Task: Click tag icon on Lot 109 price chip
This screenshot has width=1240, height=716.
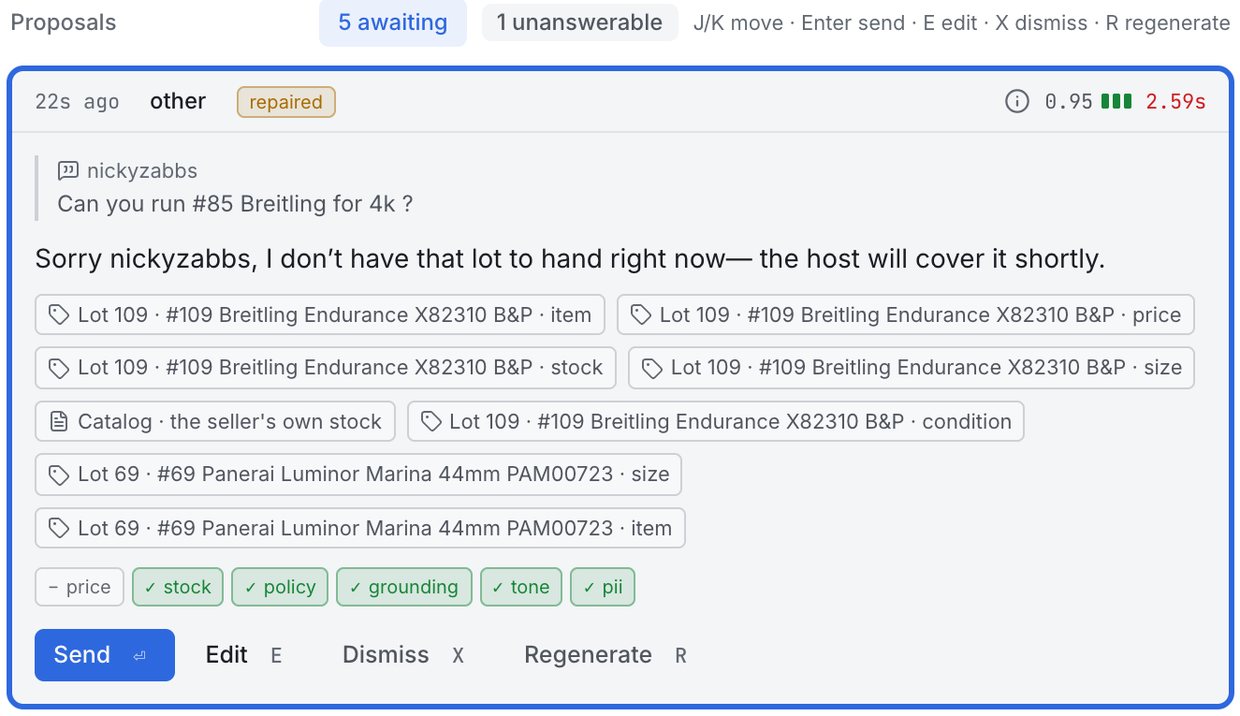Action: tap(641, 314)
